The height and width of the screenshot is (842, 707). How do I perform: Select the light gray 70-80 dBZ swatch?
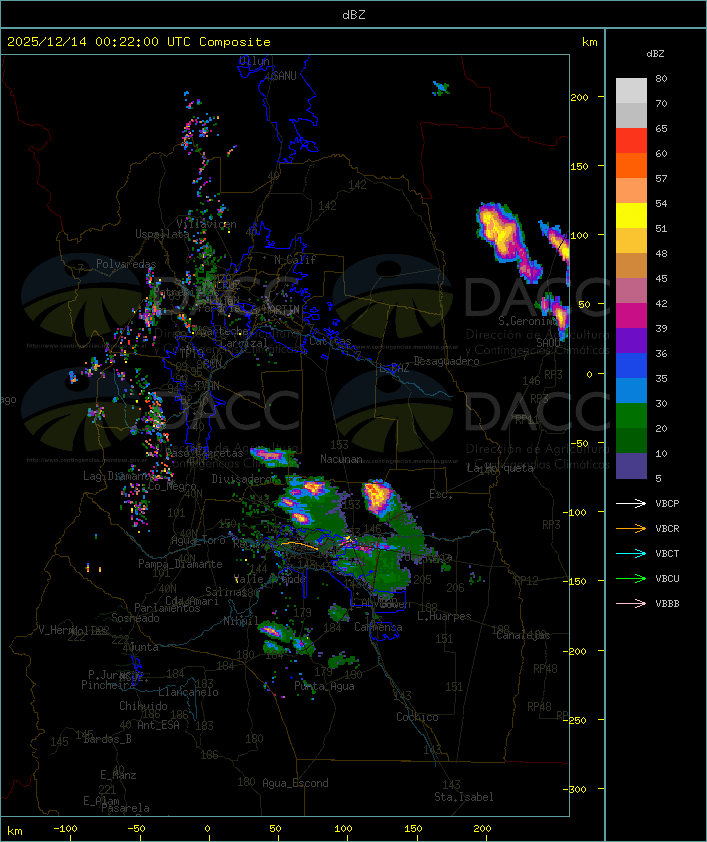631,90
